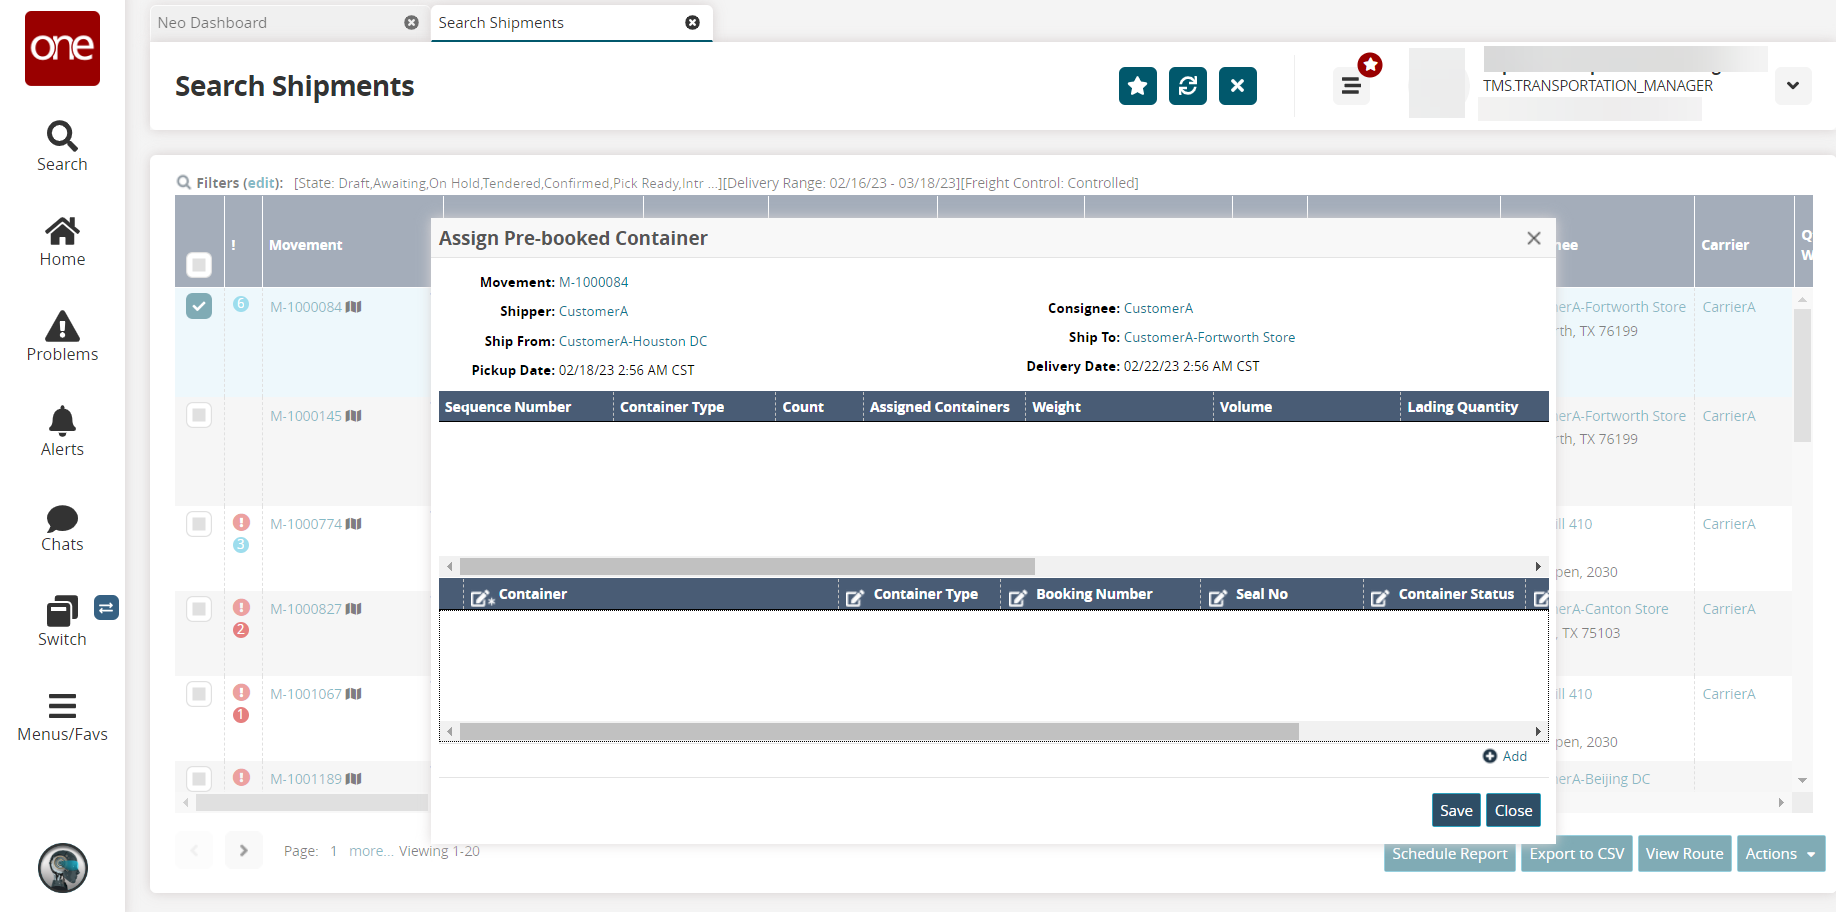The image size is (1836, 912).
Task: Click the View Route button
Action: pos(1685,854)
